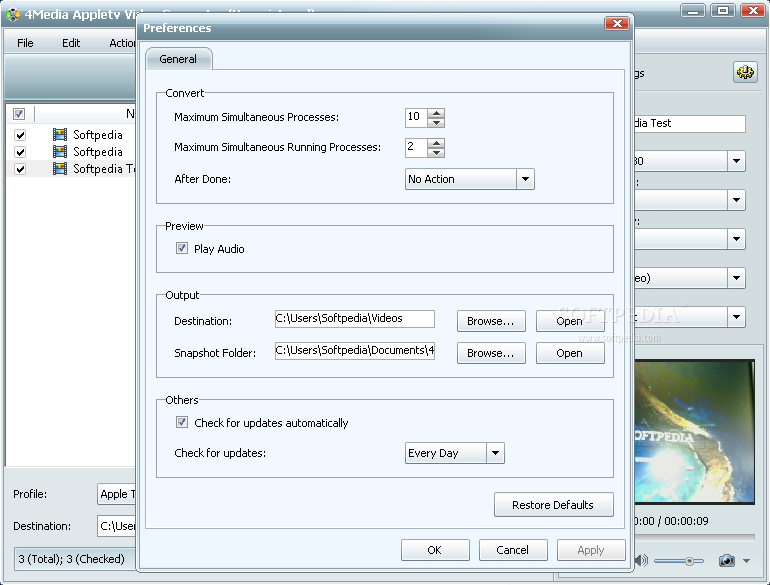770x585 pixels.
Task: Click the main window Destination field
Action: pyautogui.click(x=116, y=526)
